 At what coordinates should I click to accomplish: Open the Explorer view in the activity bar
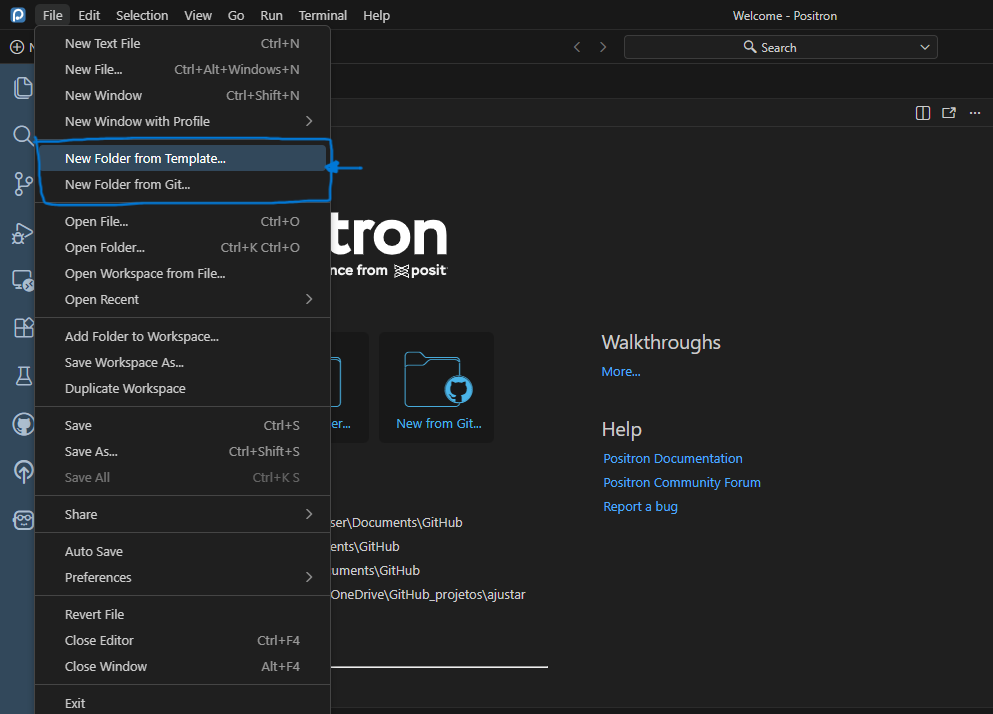click(21, 88)
